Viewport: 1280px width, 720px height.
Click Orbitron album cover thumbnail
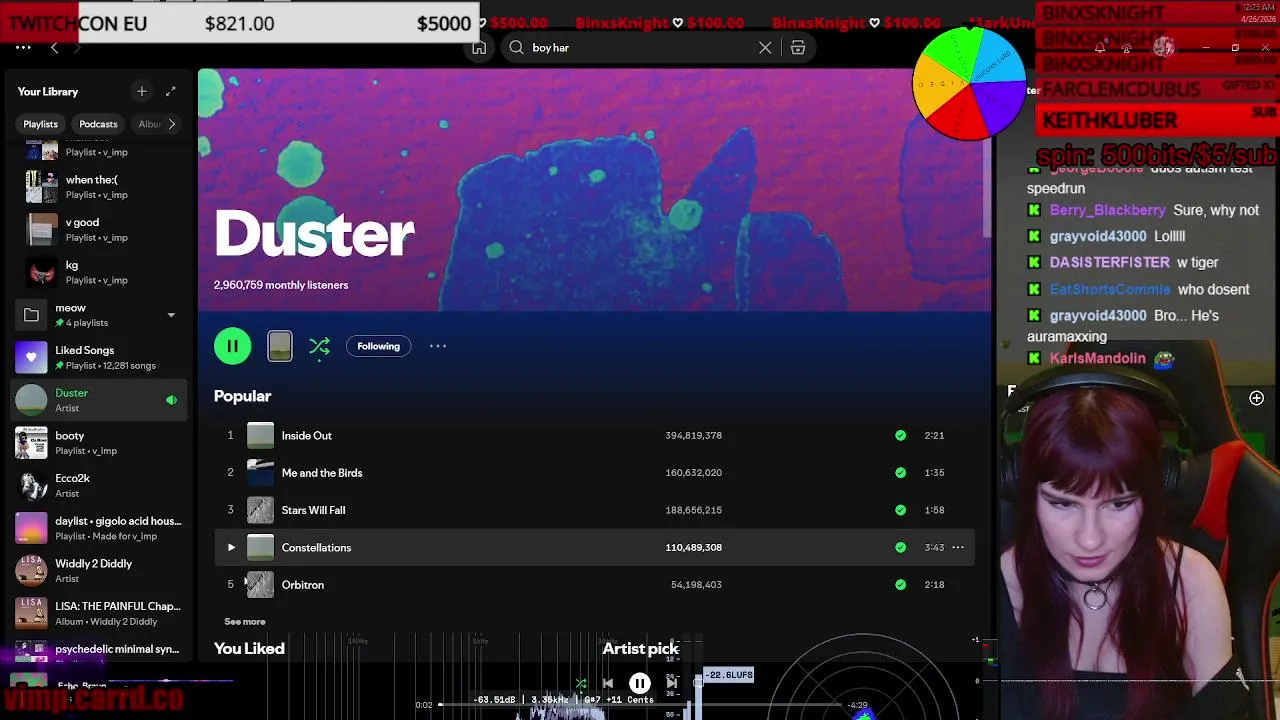[x=260, y=585]
